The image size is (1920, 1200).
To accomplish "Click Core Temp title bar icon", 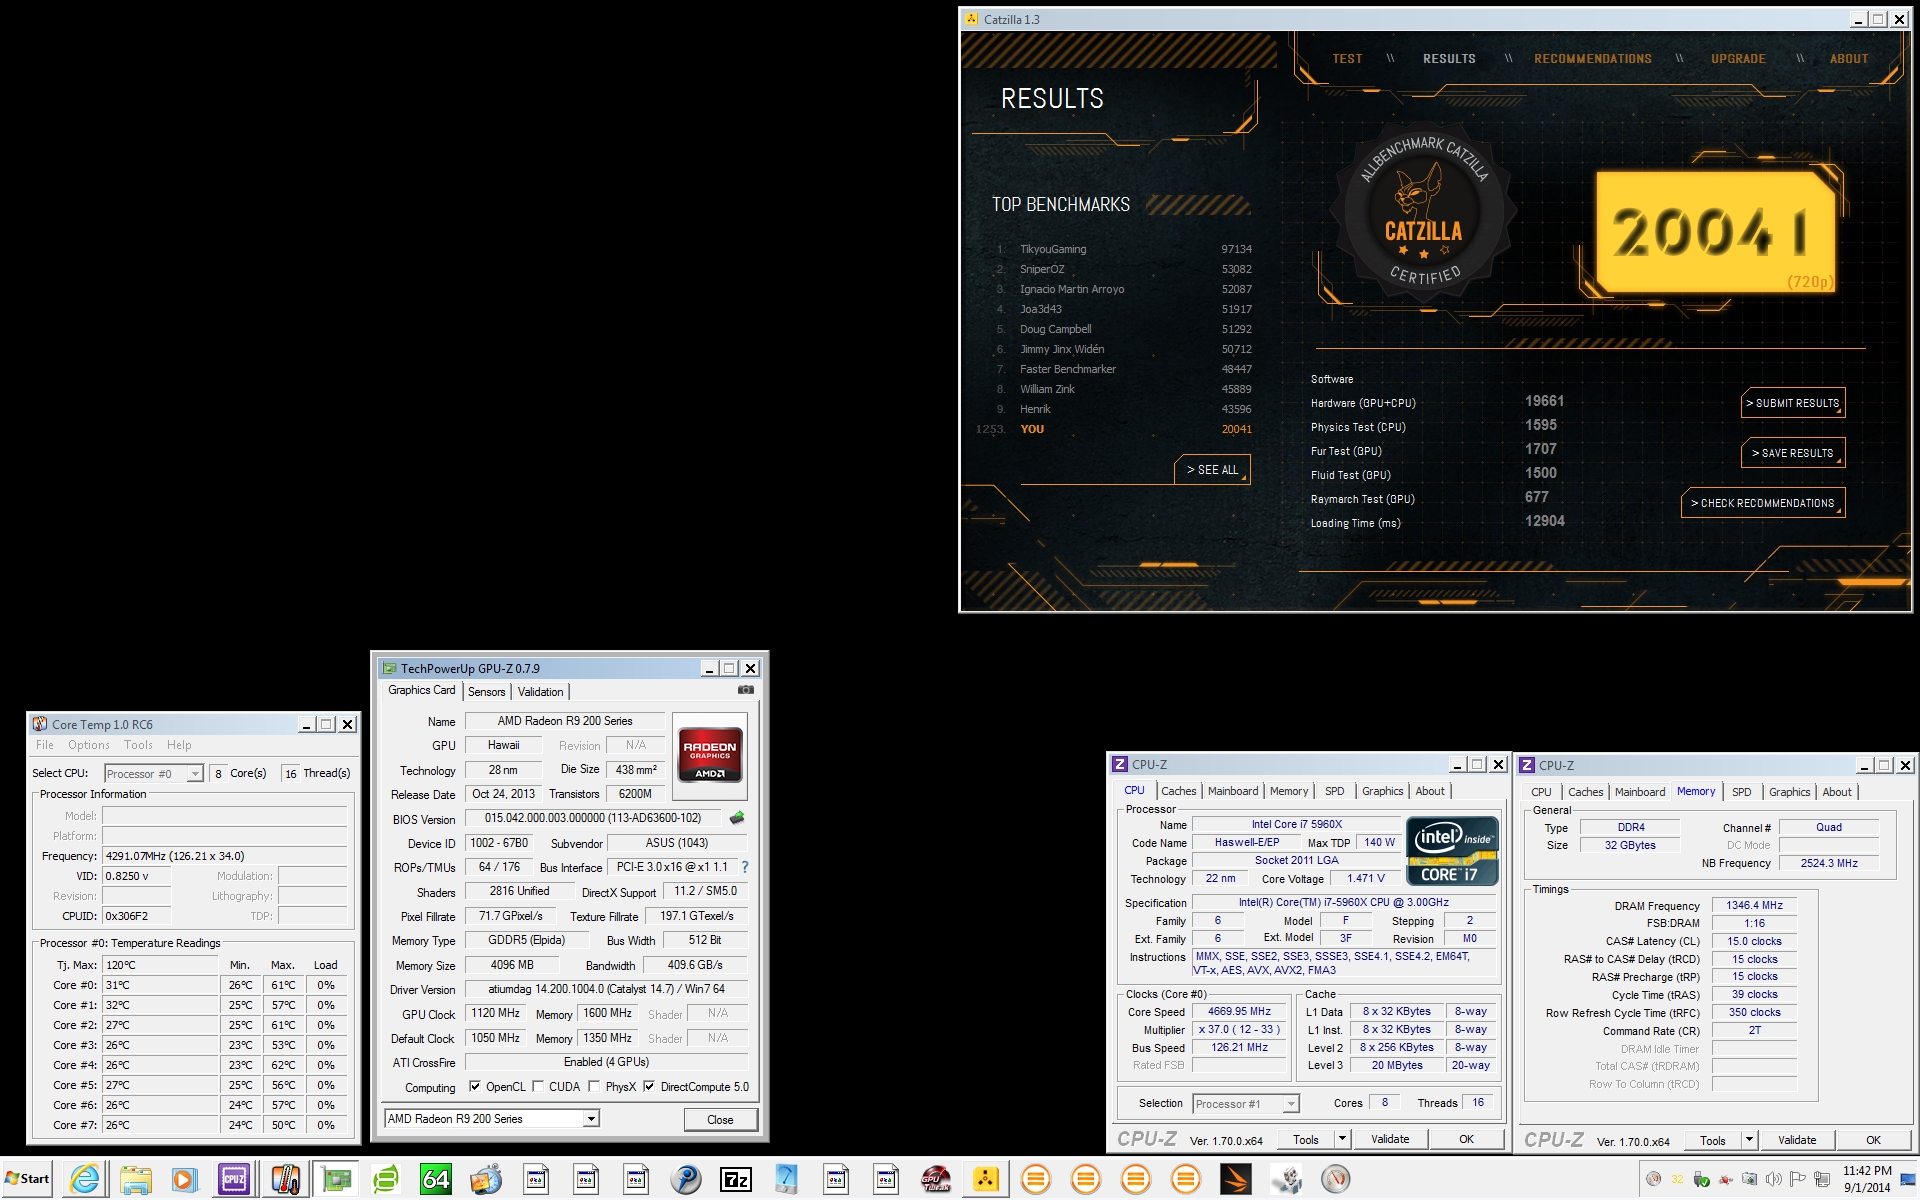I will click(x=40, y=724).
